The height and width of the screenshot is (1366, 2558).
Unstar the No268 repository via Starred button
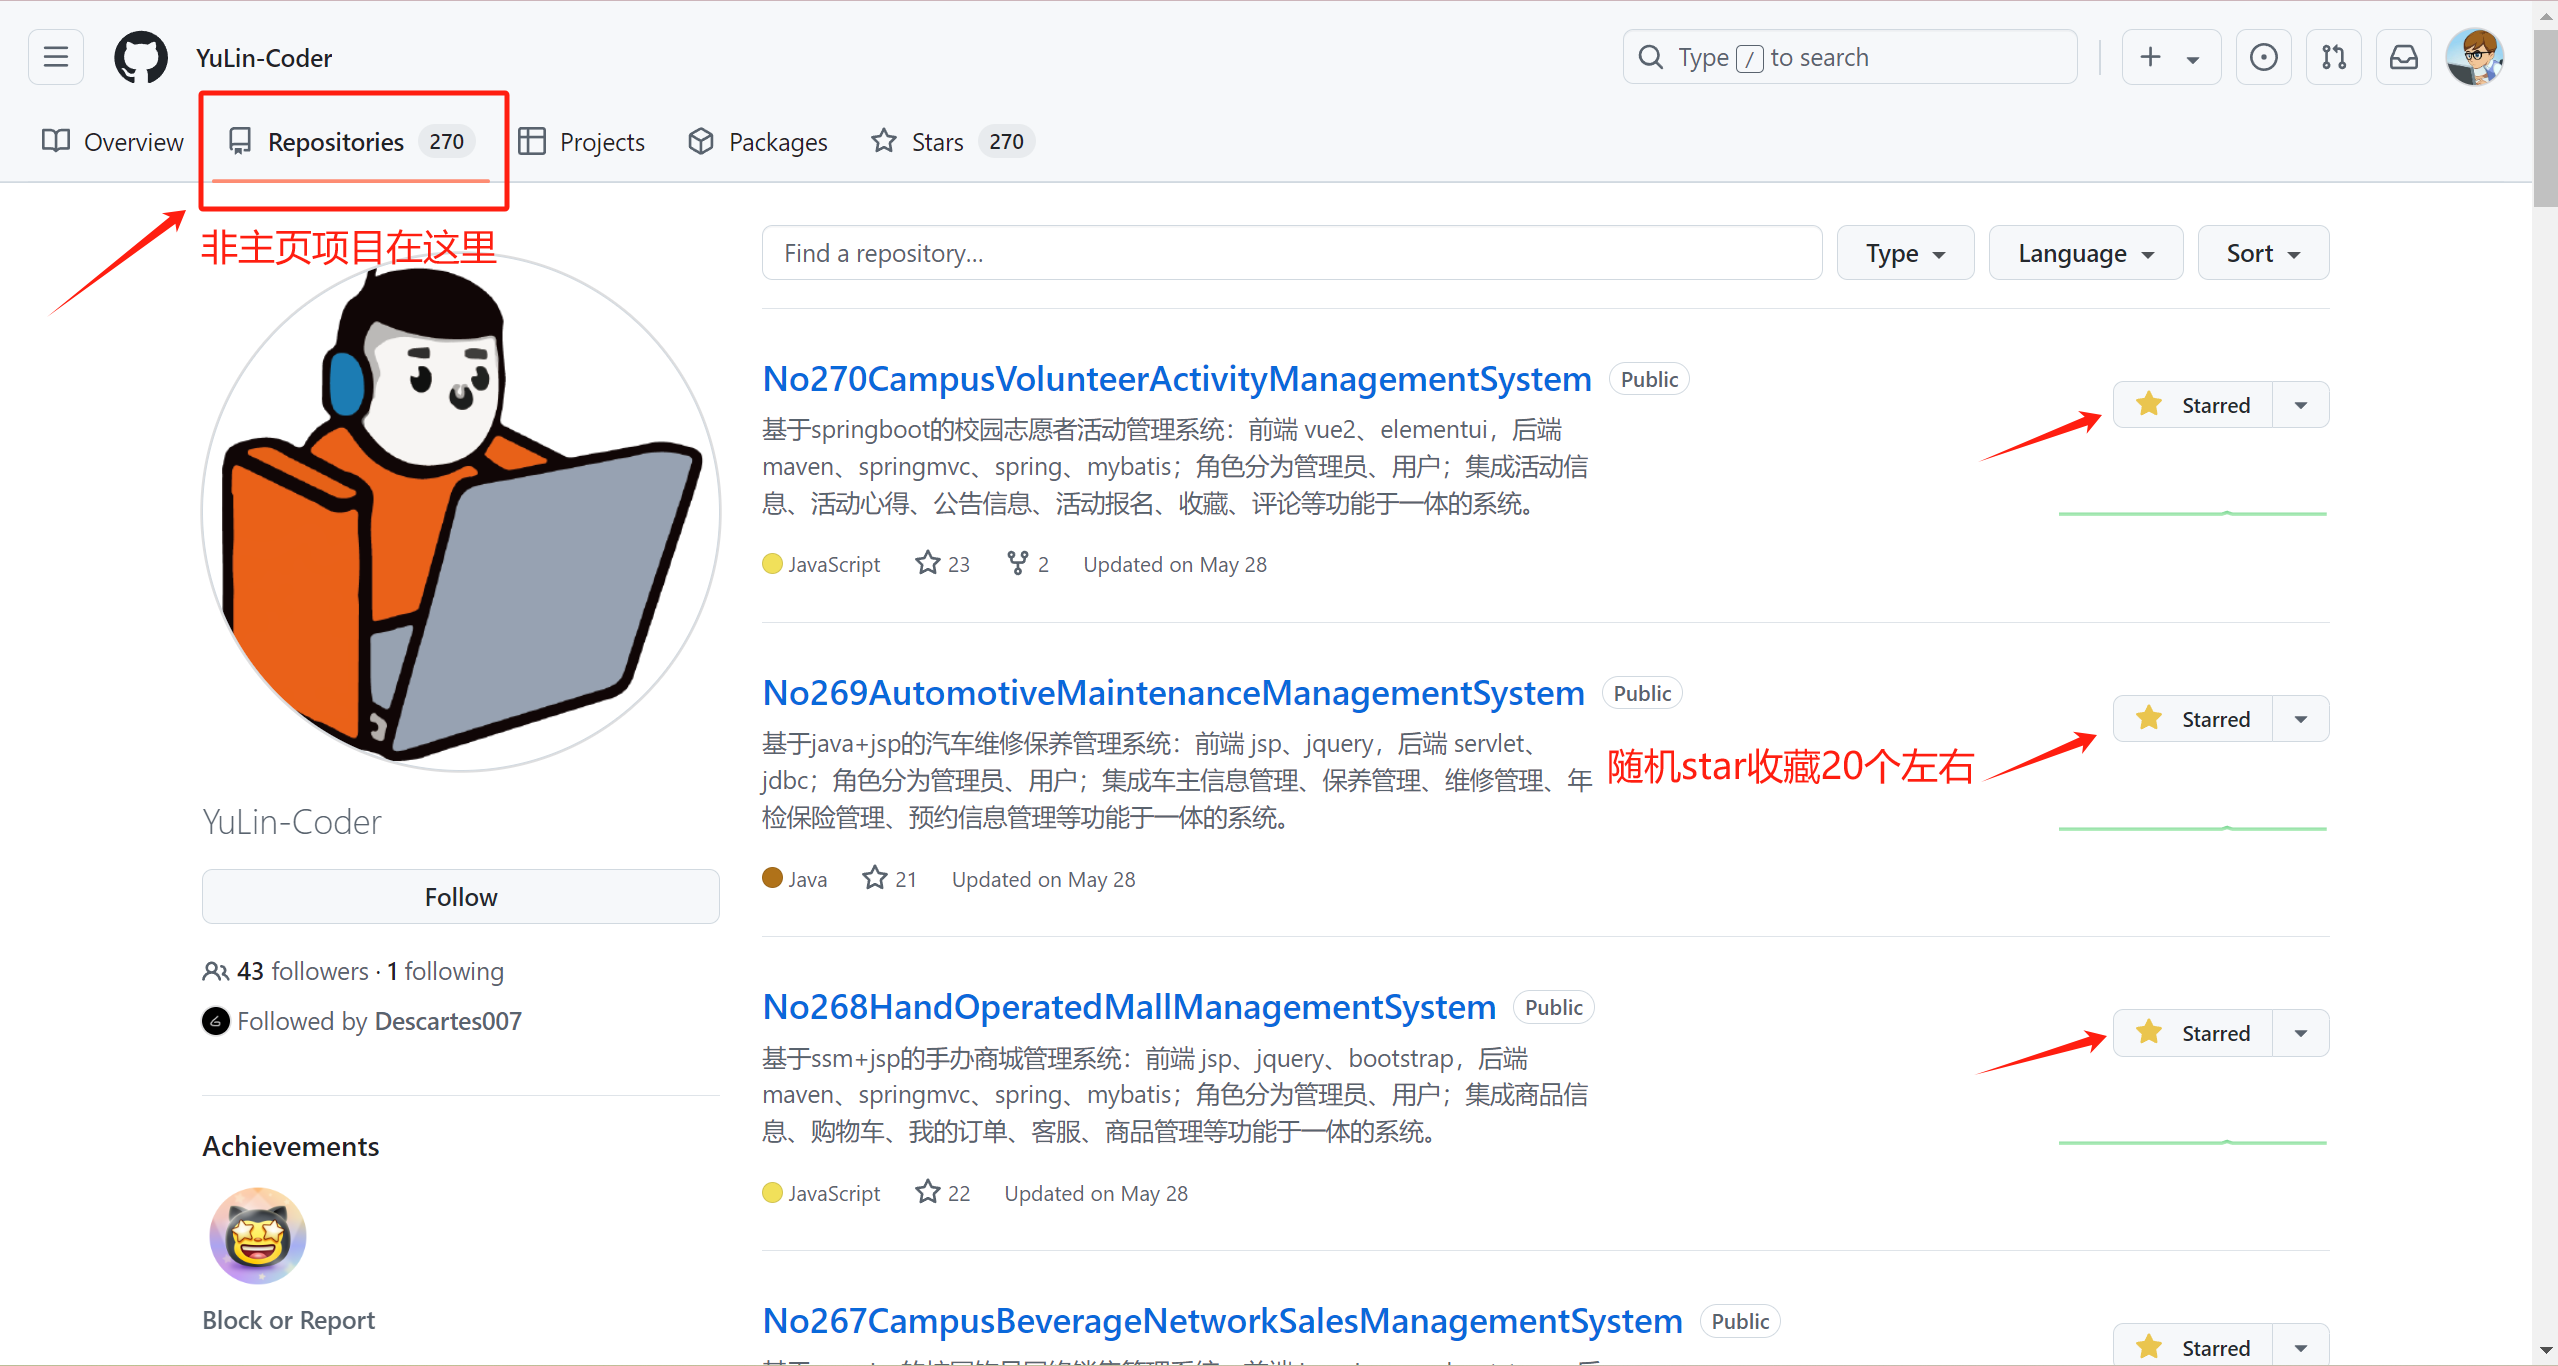tap(2193, 1033)
